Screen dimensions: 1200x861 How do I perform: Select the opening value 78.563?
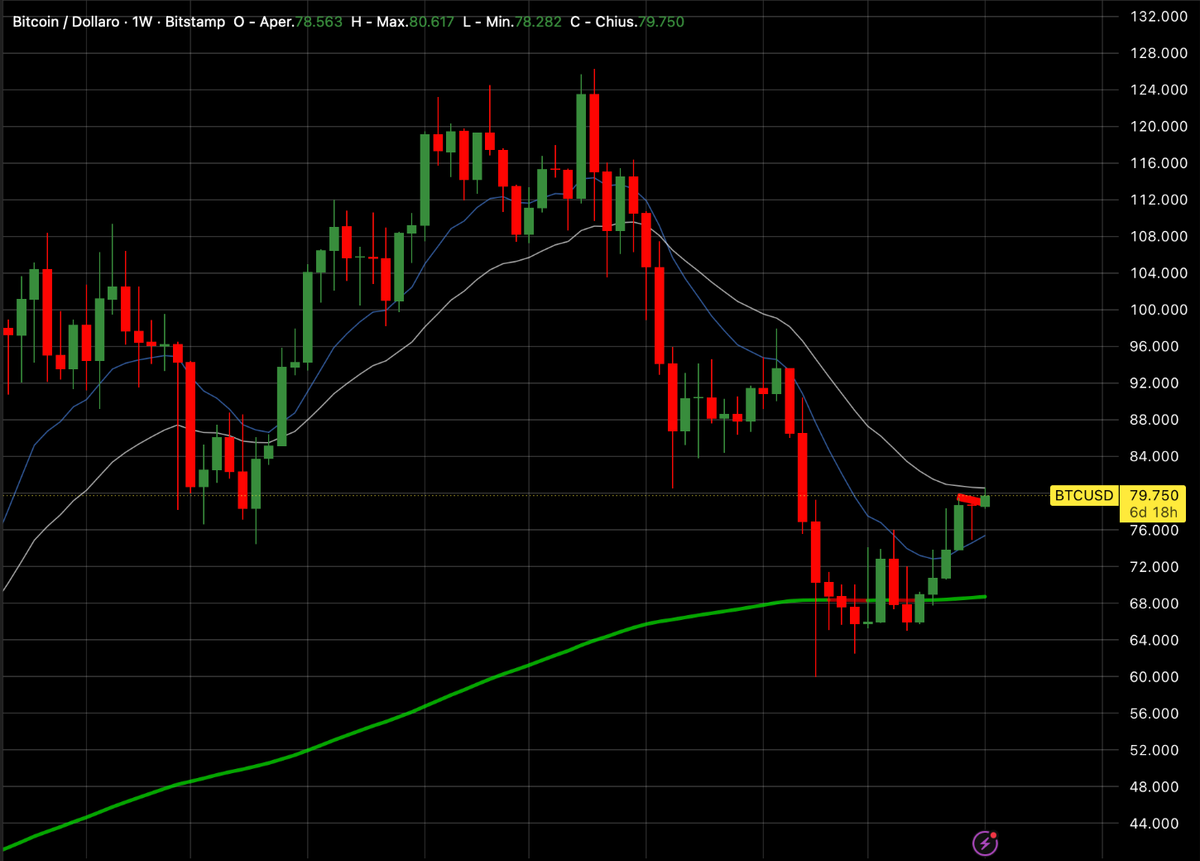(318, 20)
